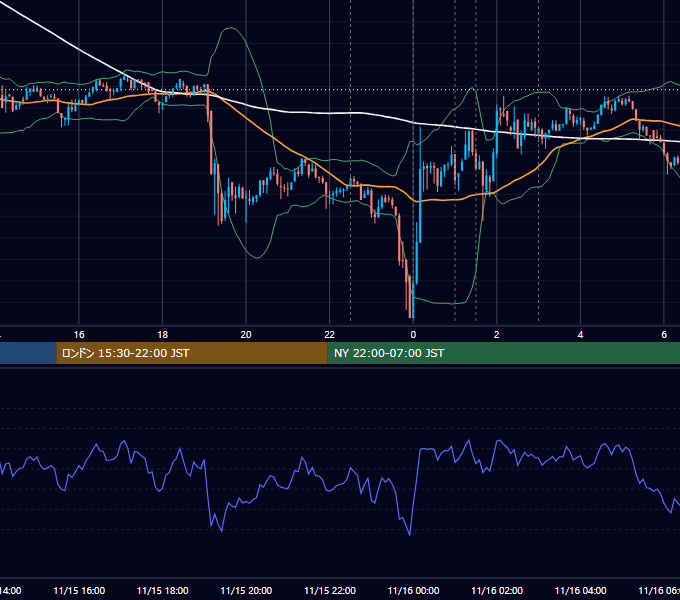Click the 11/16 00:00 date label

click(413, 590)
